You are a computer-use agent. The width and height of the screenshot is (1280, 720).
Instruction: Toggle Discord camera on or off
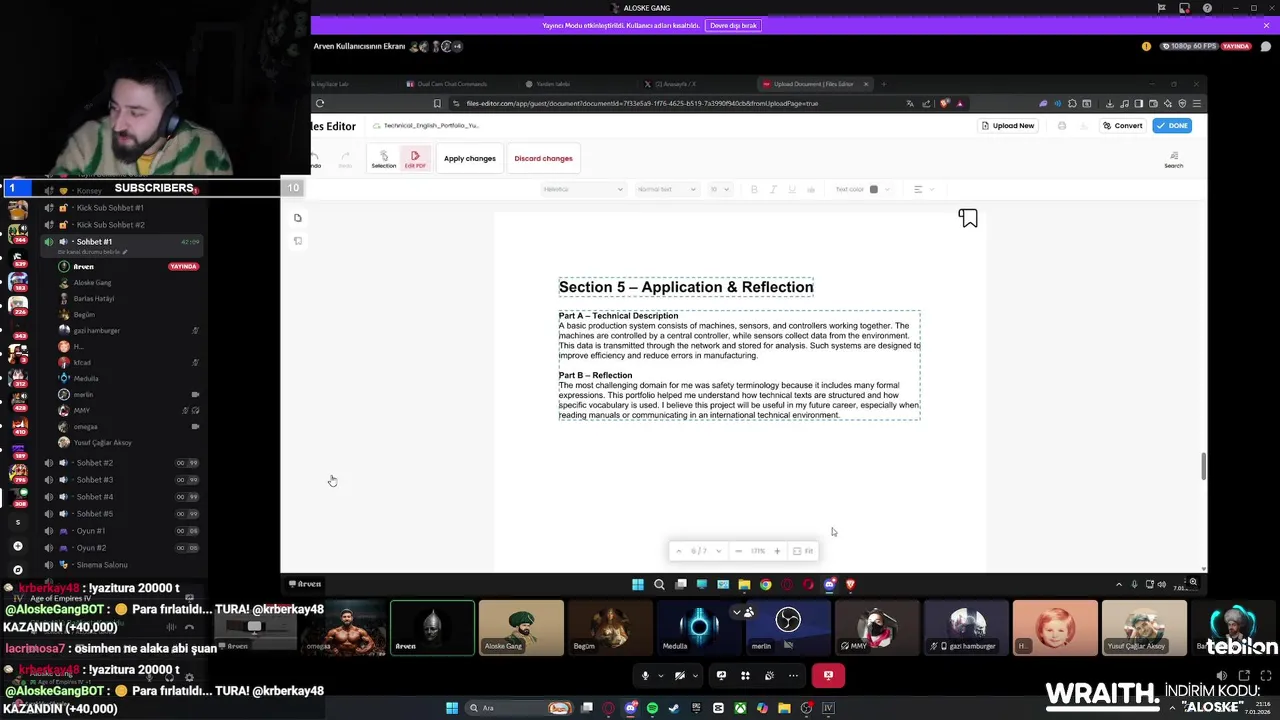pos(680,676)
